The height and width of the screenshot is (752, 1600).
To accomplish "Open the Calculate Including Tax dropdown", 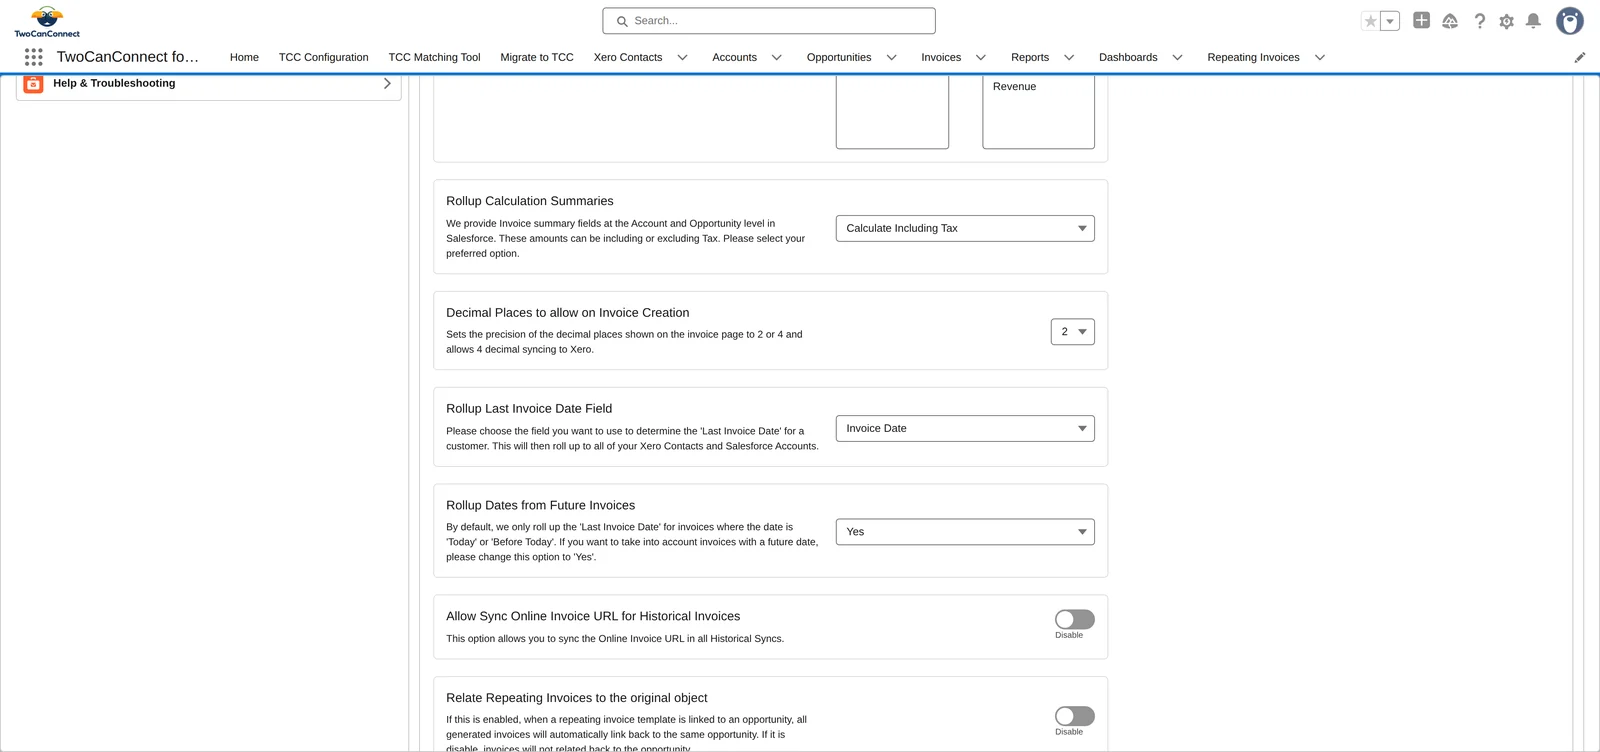I will point(965,229).
